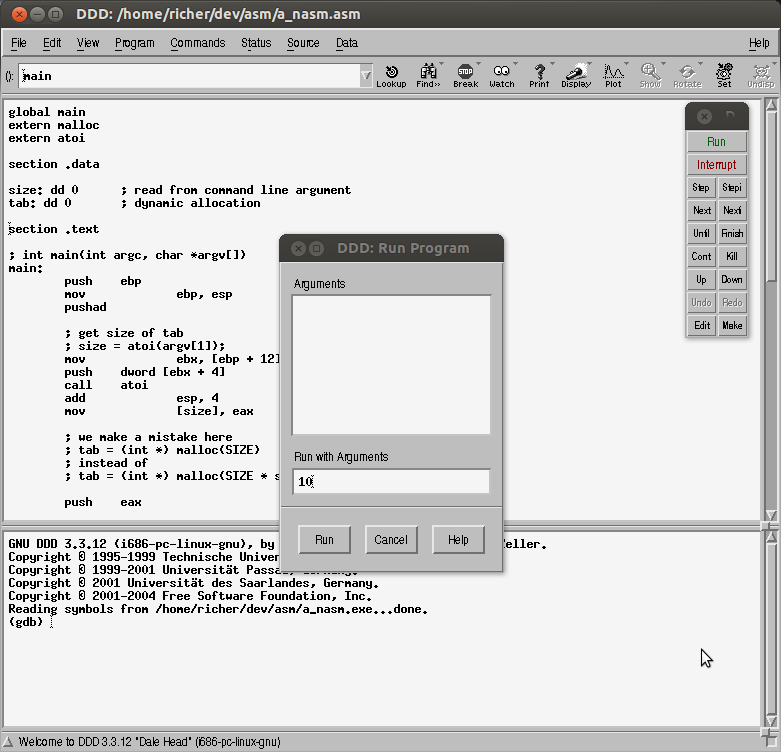Click the source pane scrollbar up arrow
Image resolution: width=781 pixels, height=752 pixels.
tap(771, 105)
